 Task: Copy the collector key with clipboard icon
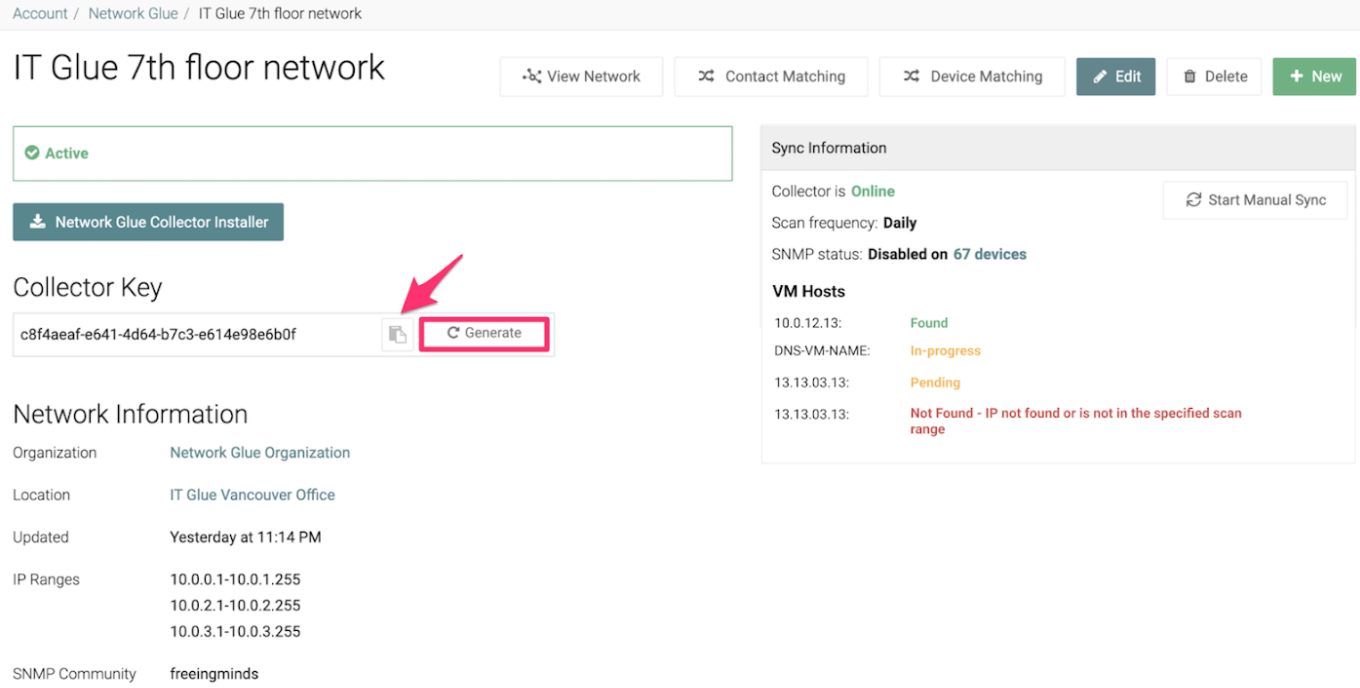coord(397,334)
